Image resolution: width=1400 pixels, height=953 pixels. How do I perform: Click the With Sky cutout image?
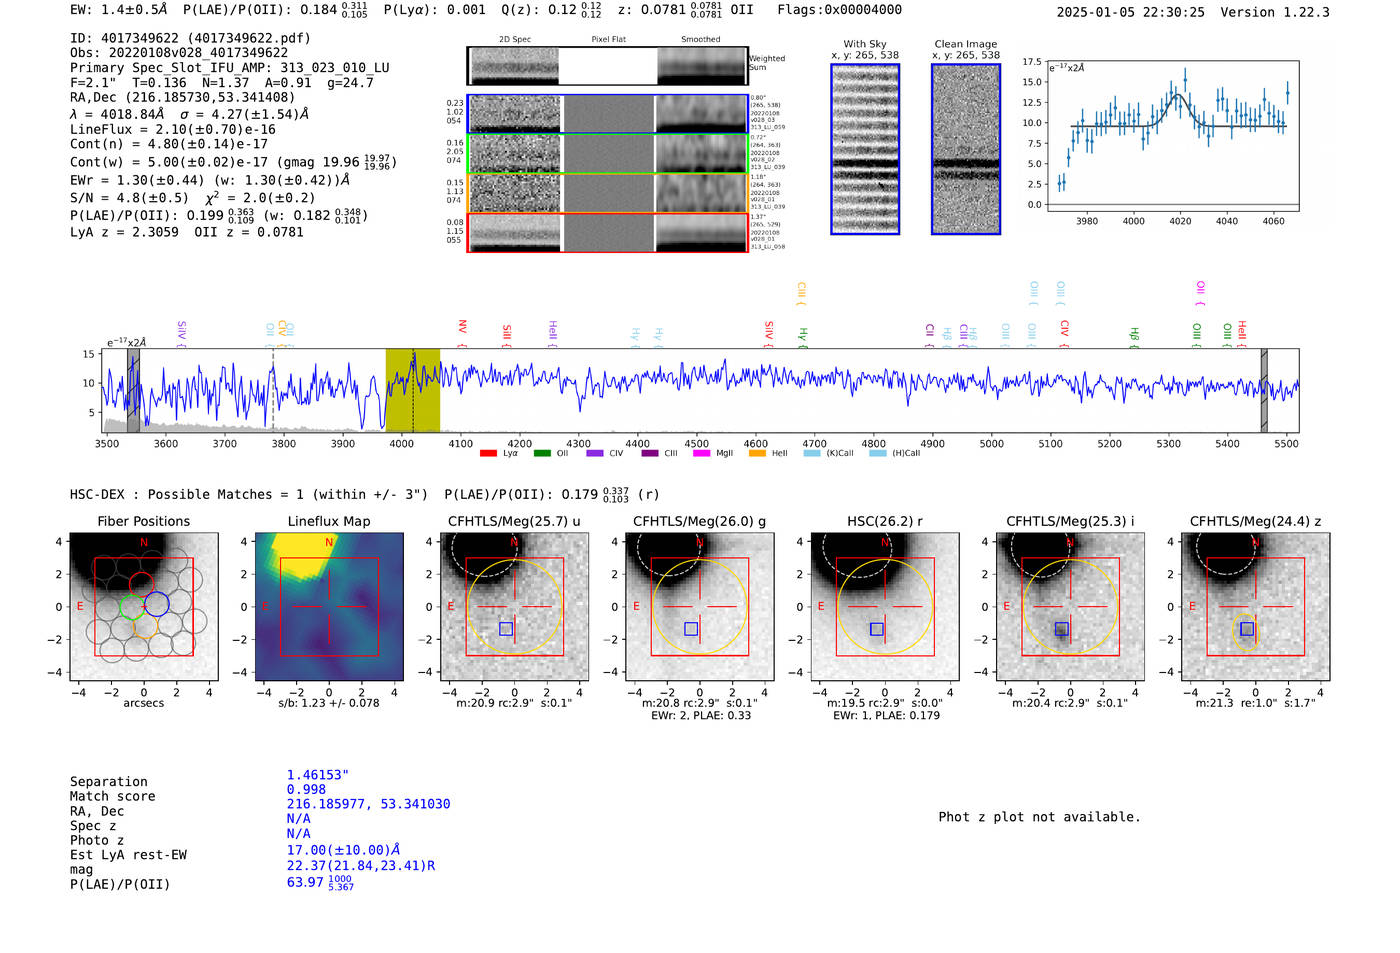[x=865, y=149]
